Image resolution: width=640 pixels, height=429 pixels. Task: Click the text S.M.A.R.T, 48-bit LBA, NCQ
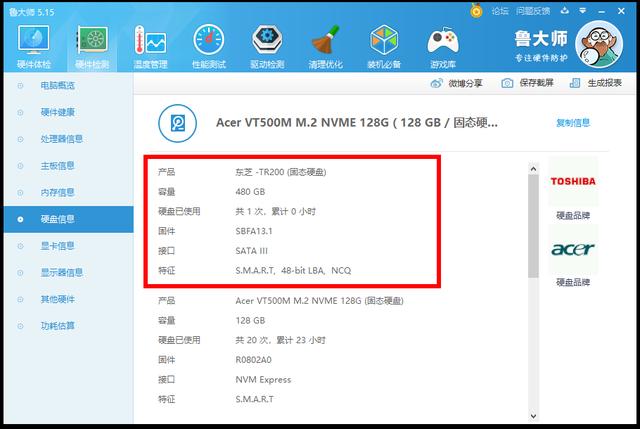[293, 271]
